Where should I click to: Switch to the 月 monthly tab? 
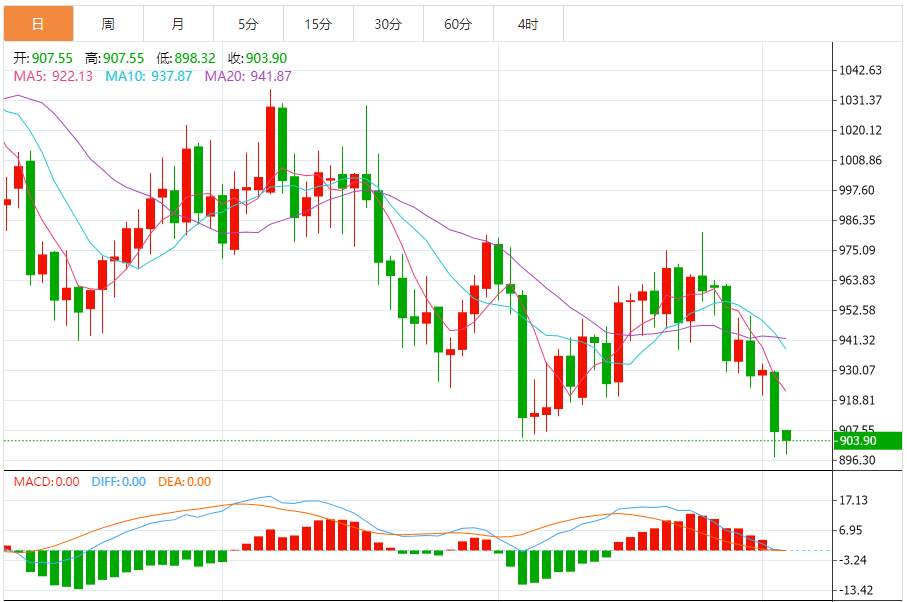click(178, 24)
